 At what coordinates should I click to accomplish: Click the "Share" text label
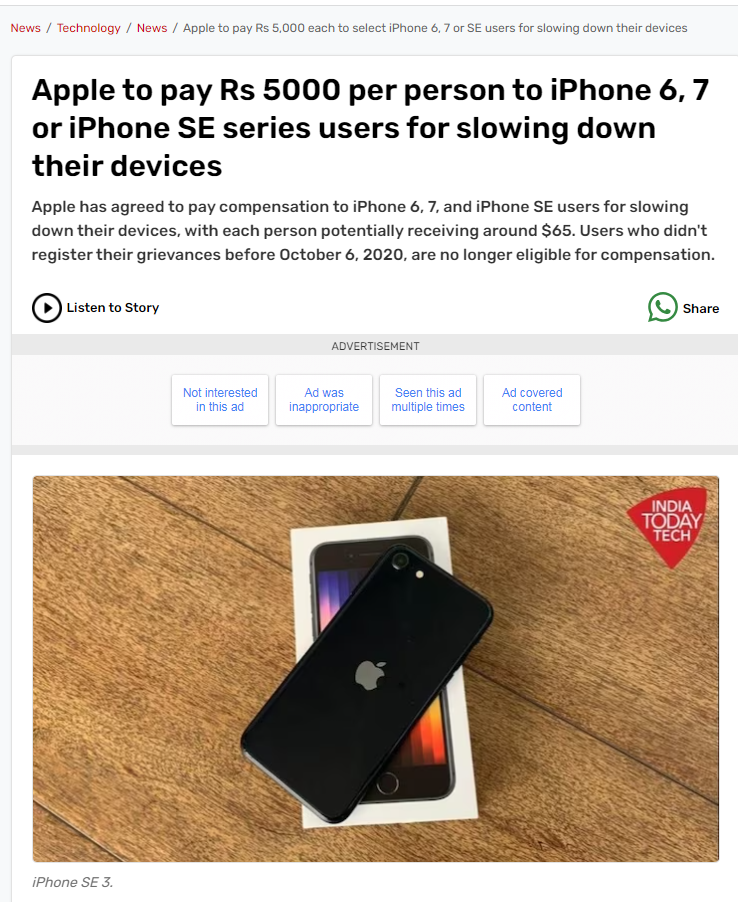coord(701,308)
